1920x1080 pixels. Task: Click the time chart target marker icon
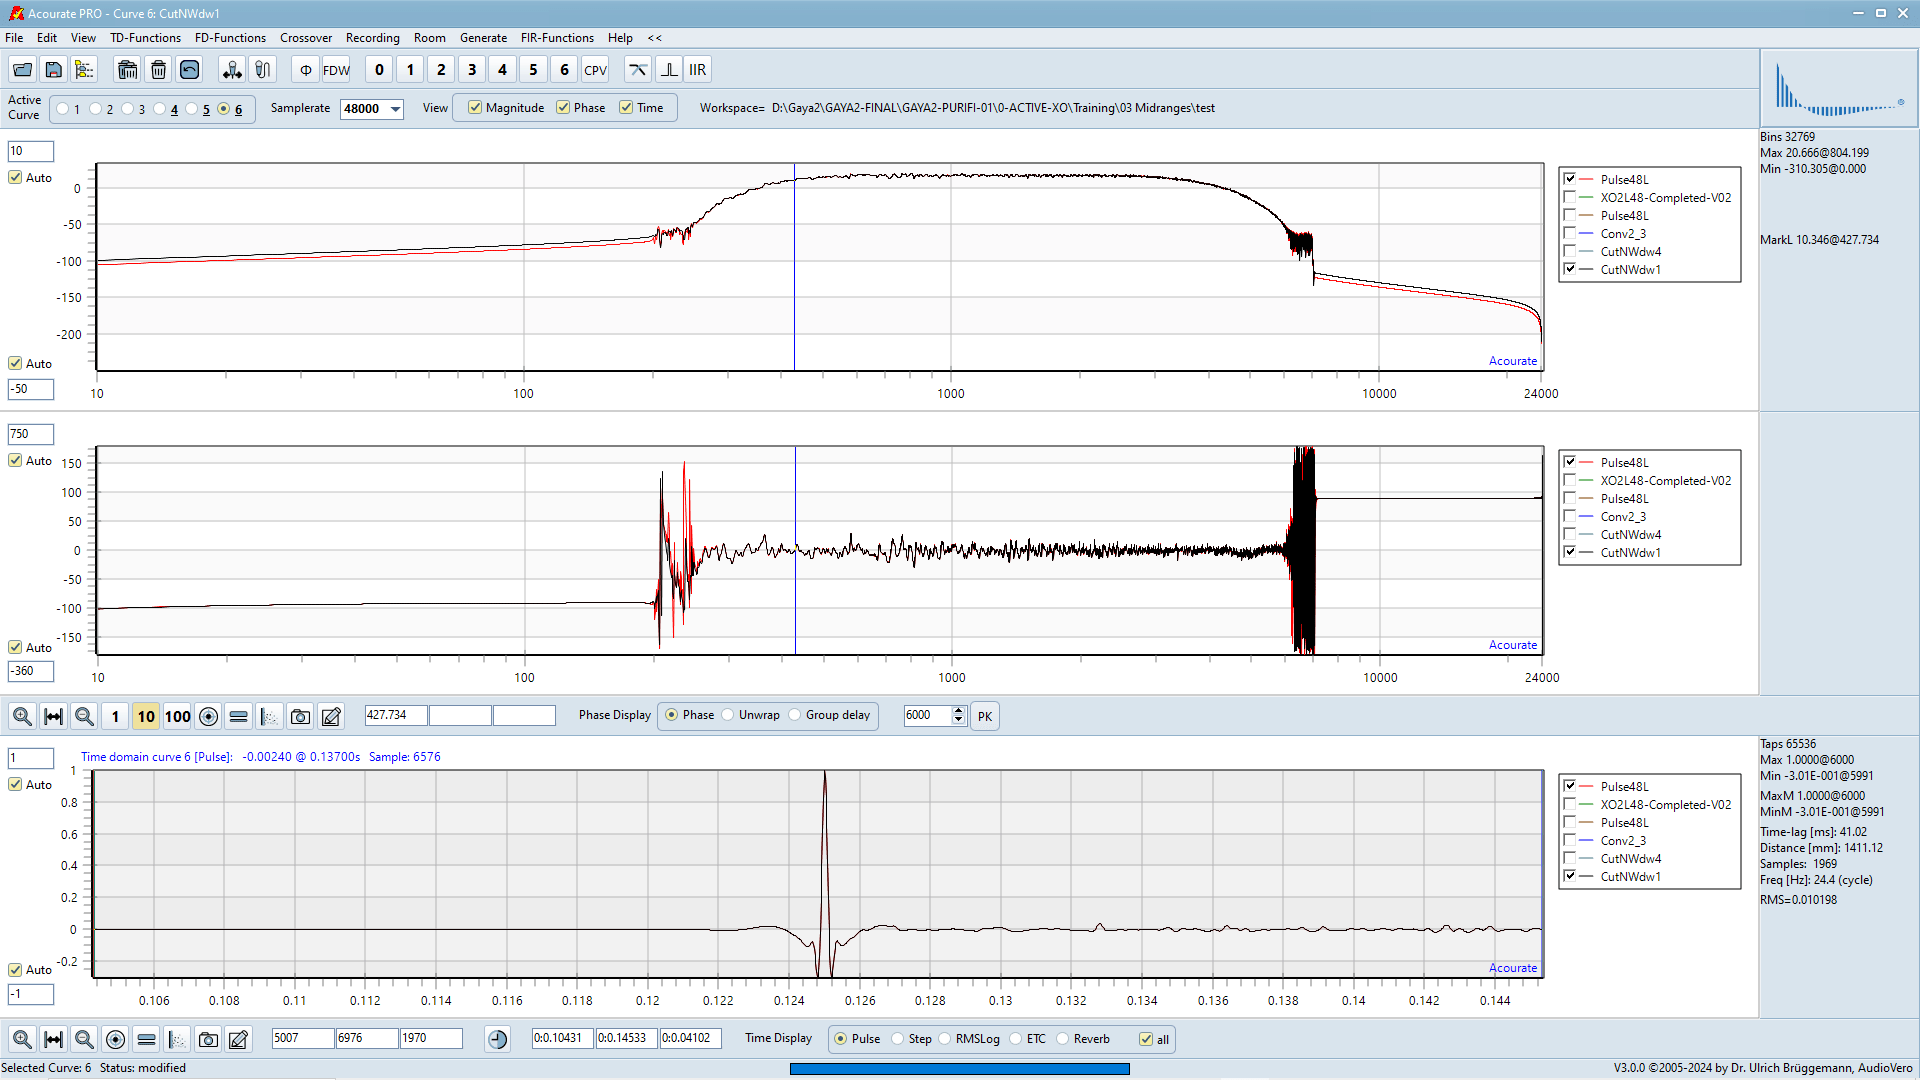pyautogui.click(x=115, y=1039)
